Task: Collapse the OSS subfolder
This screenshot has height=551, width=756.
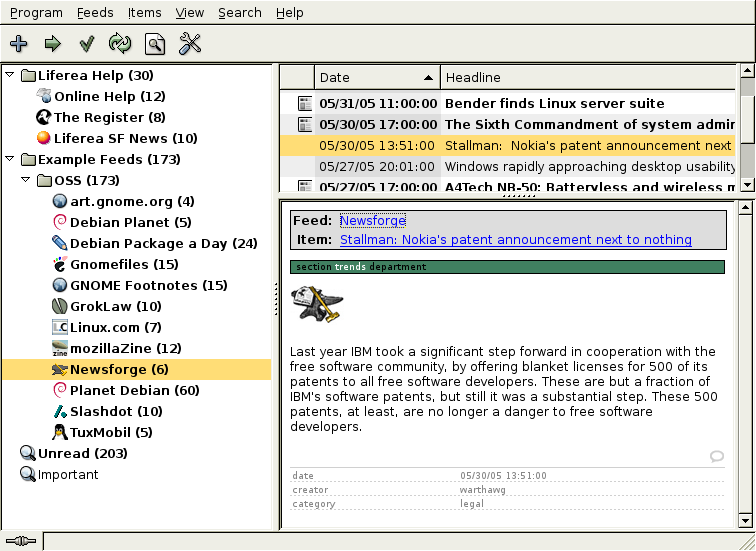Action: tap(26, 180)
